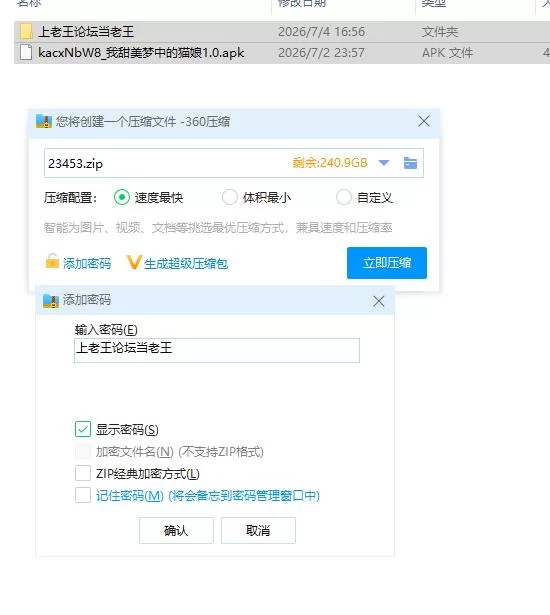
Task: Enable ZIP经典加密方式 checkbox
Action: pyautogui.click(x=83, y=473)
